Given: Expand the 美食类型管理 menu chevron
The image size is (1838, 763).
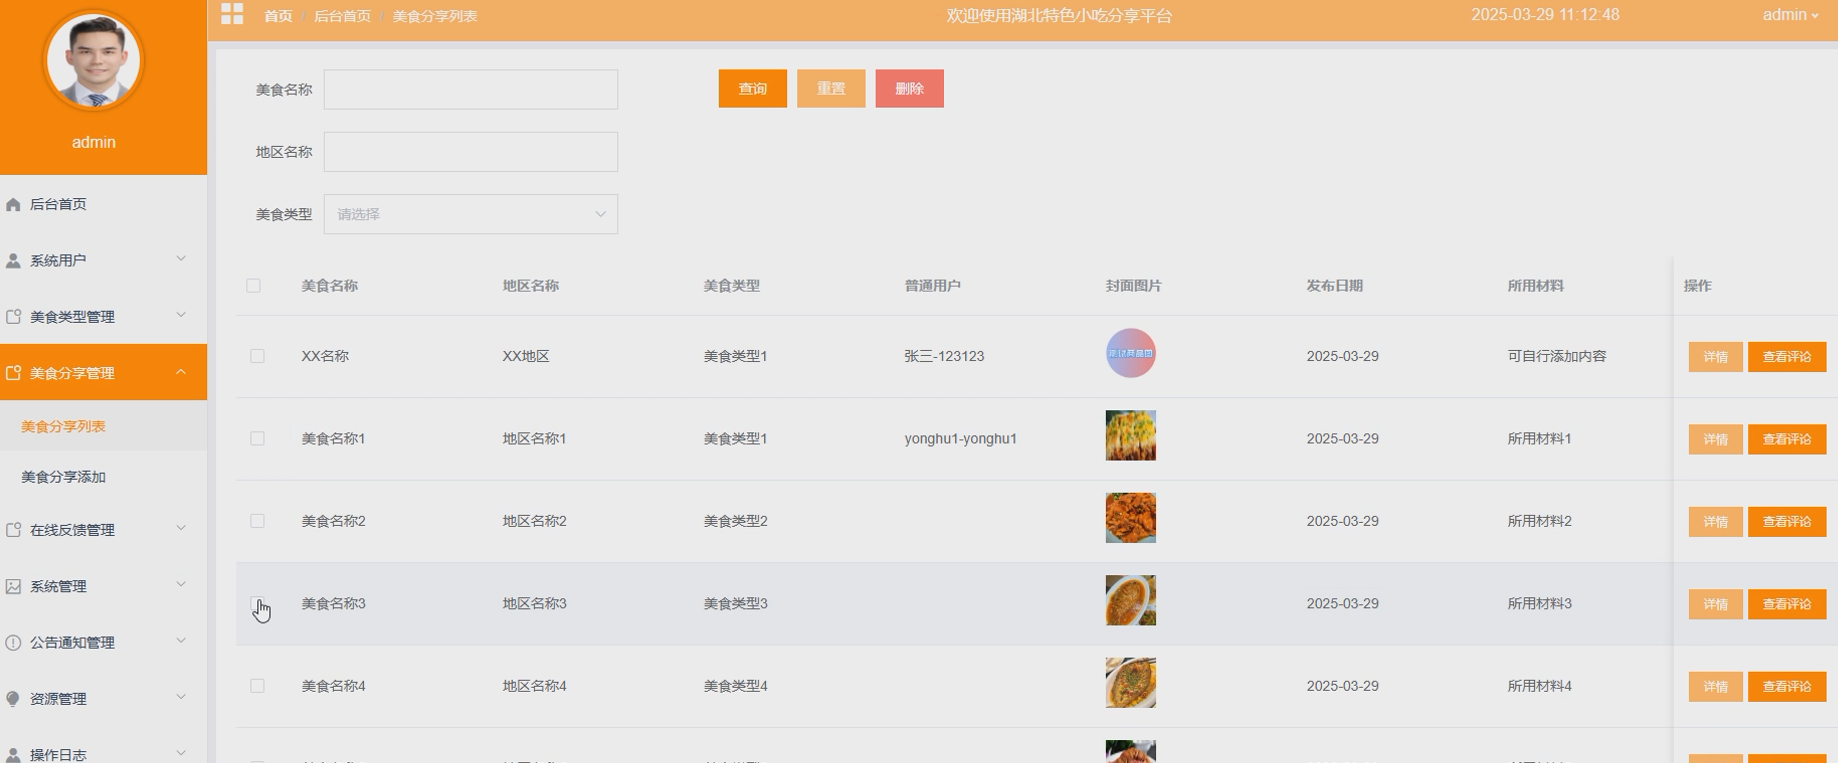Looking at the screenshot, I should click(x=181, y=315).
